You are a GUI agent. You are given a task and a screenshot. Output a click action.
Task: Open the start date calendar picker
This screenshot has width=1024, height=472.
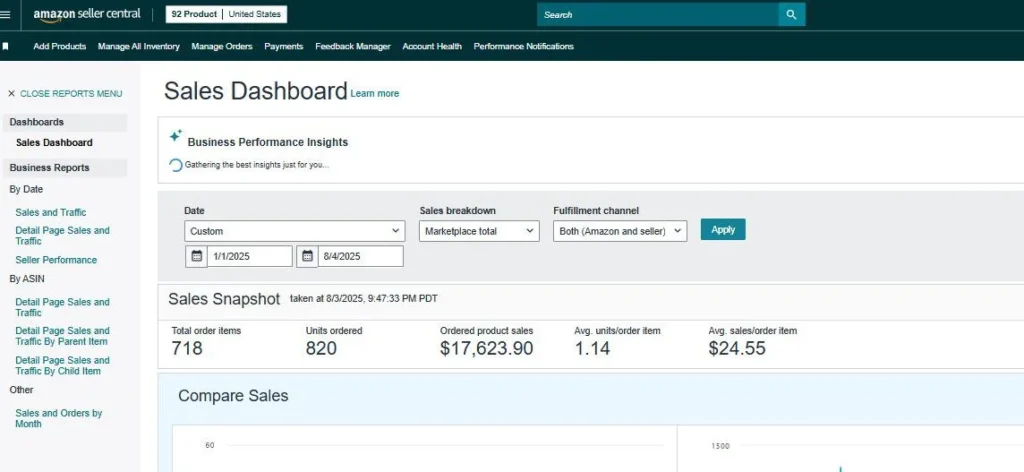197,257
